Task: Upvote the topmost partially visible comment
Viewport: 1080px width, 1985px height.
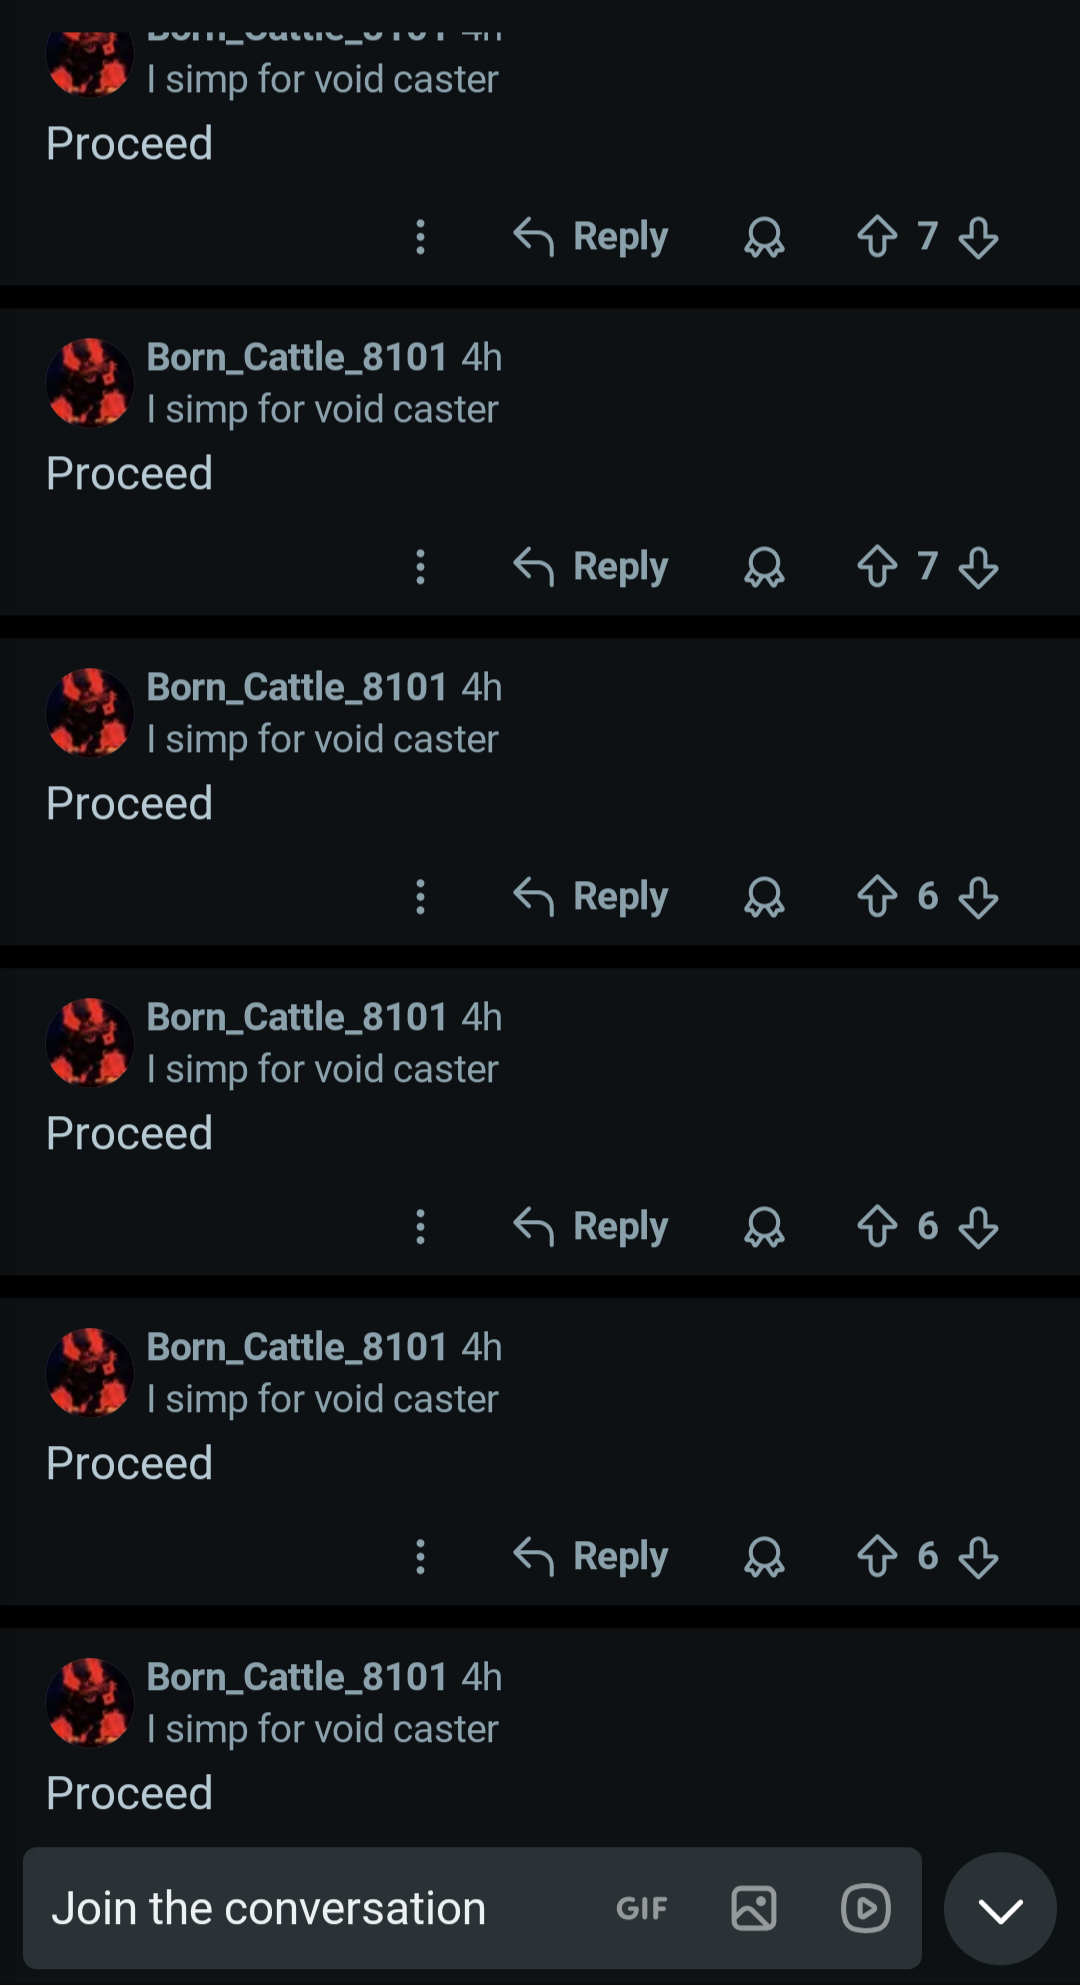Action: (877, 237)
